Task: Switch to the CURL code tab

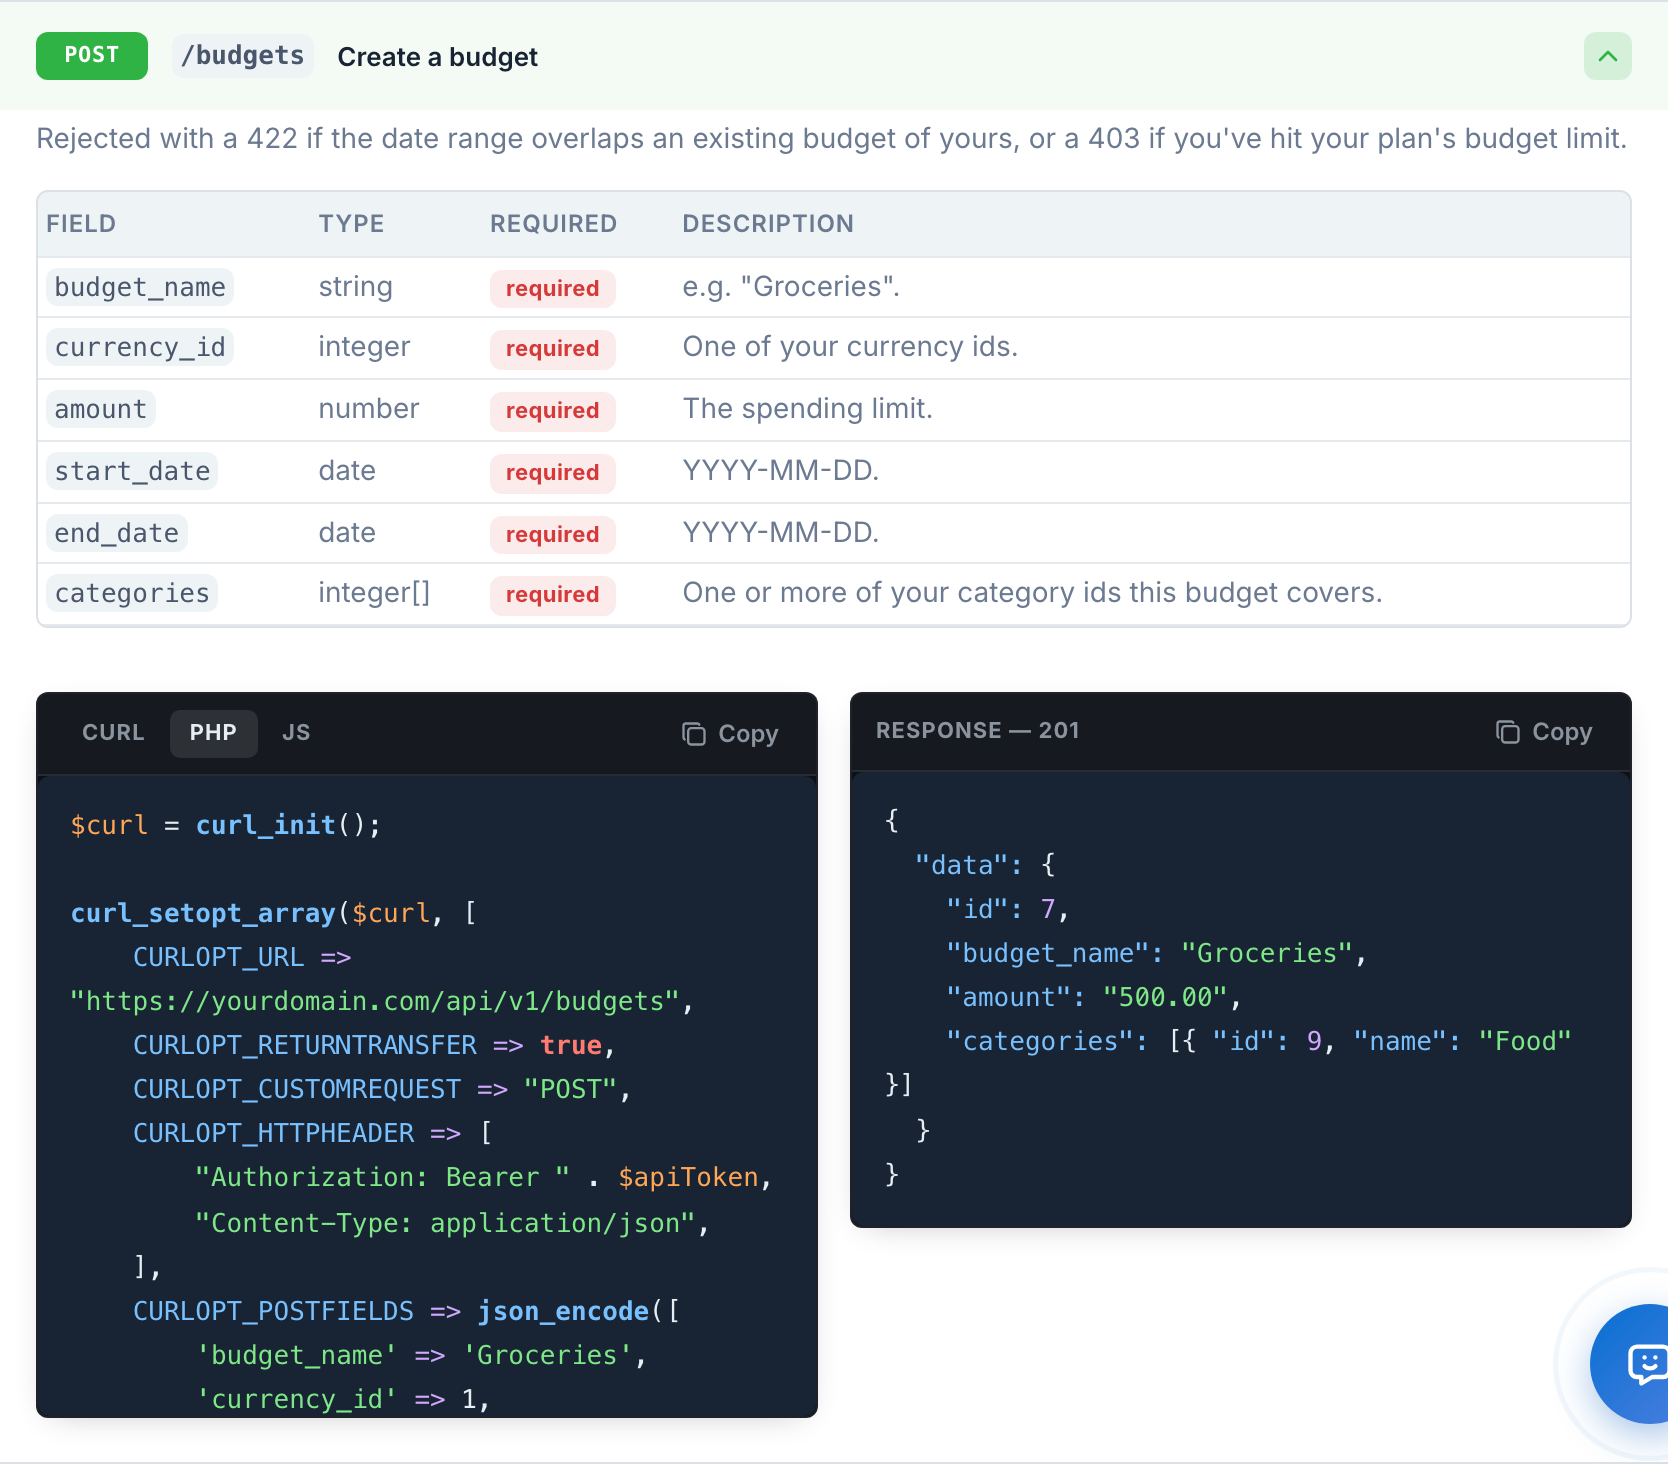Action: 113,733
